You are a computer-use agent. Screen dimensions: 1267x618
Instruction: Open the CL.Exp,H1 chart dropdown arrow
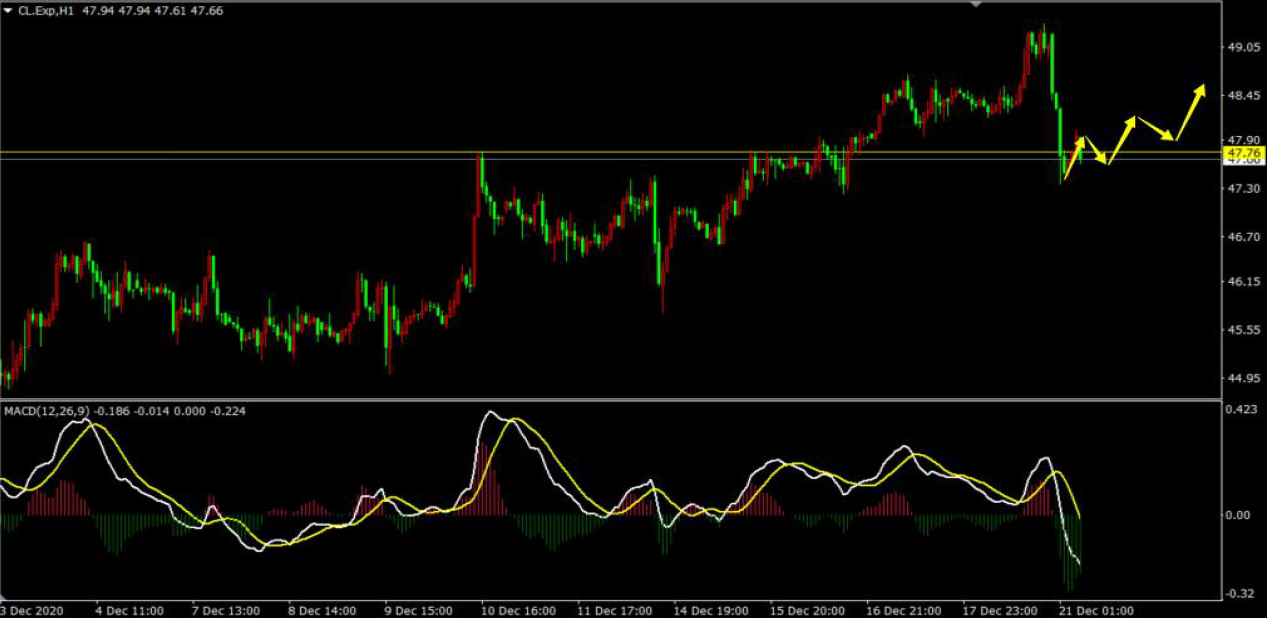pyautogui.click(x=8, y=10)
